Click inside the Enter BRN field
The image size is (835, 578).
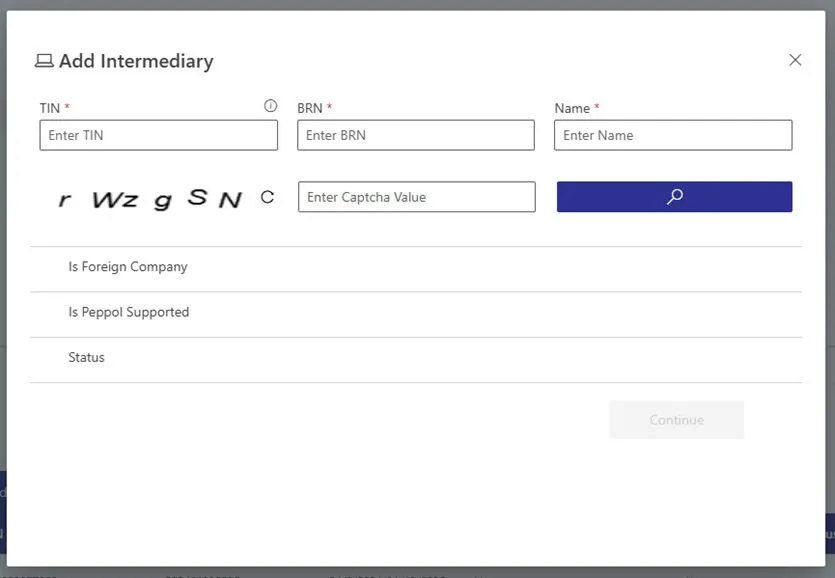coord(415,134)
